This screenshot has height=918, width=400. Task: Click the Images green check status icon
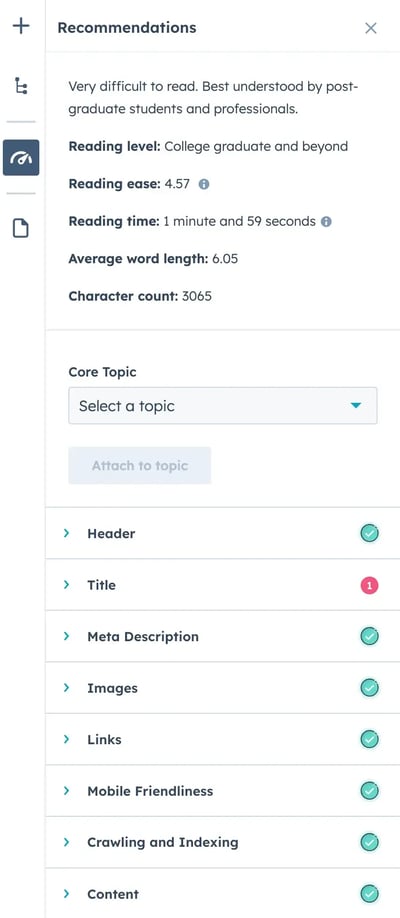[x=370, y=688]
